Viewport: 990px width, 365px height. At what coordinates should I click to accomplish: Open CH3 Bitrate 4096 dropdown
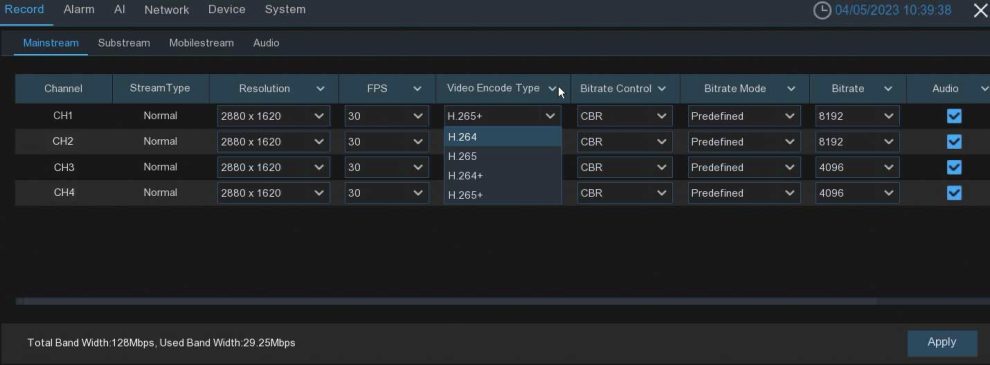(x=857, y=167)
